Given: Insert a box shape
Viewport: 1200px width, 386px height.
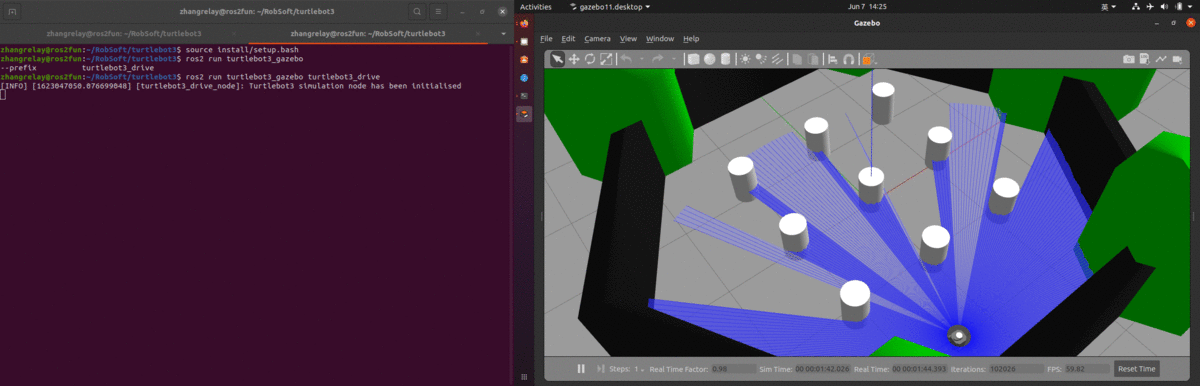Looking at the screenshot, I should [x=693, y=59].
